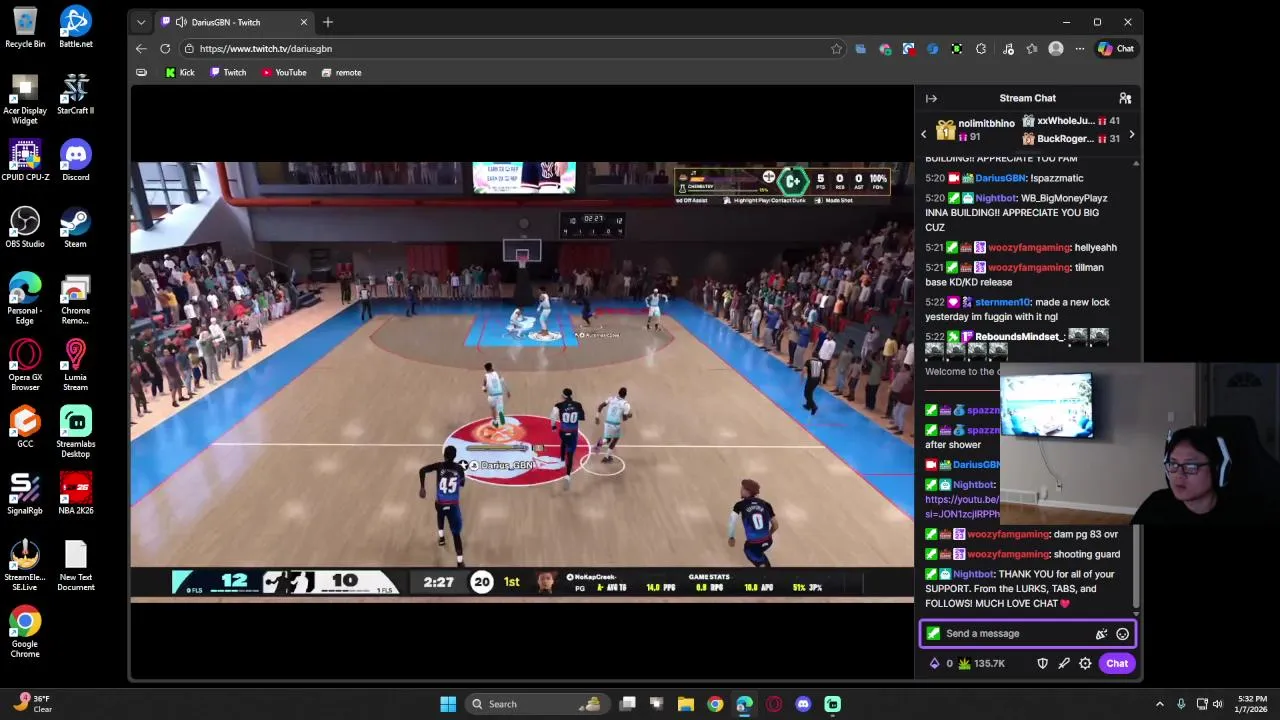Open Battle.net desktop icon
This screenshot has width=1280, height=720.
[75, 27]
